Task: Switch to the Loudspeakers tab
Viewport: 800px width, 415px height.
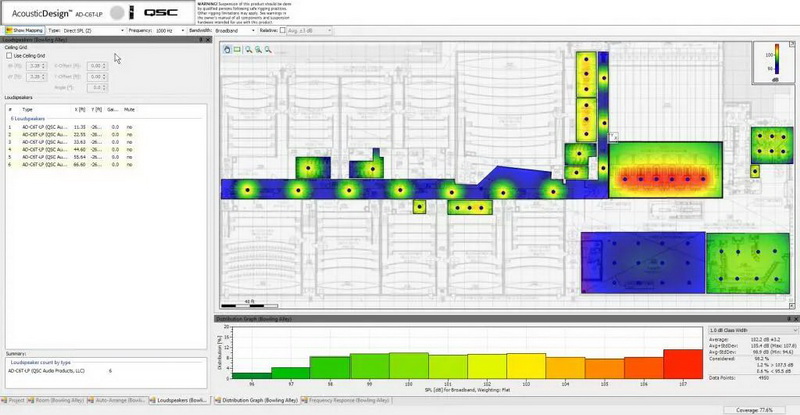Action: click(x=179, y=400)
